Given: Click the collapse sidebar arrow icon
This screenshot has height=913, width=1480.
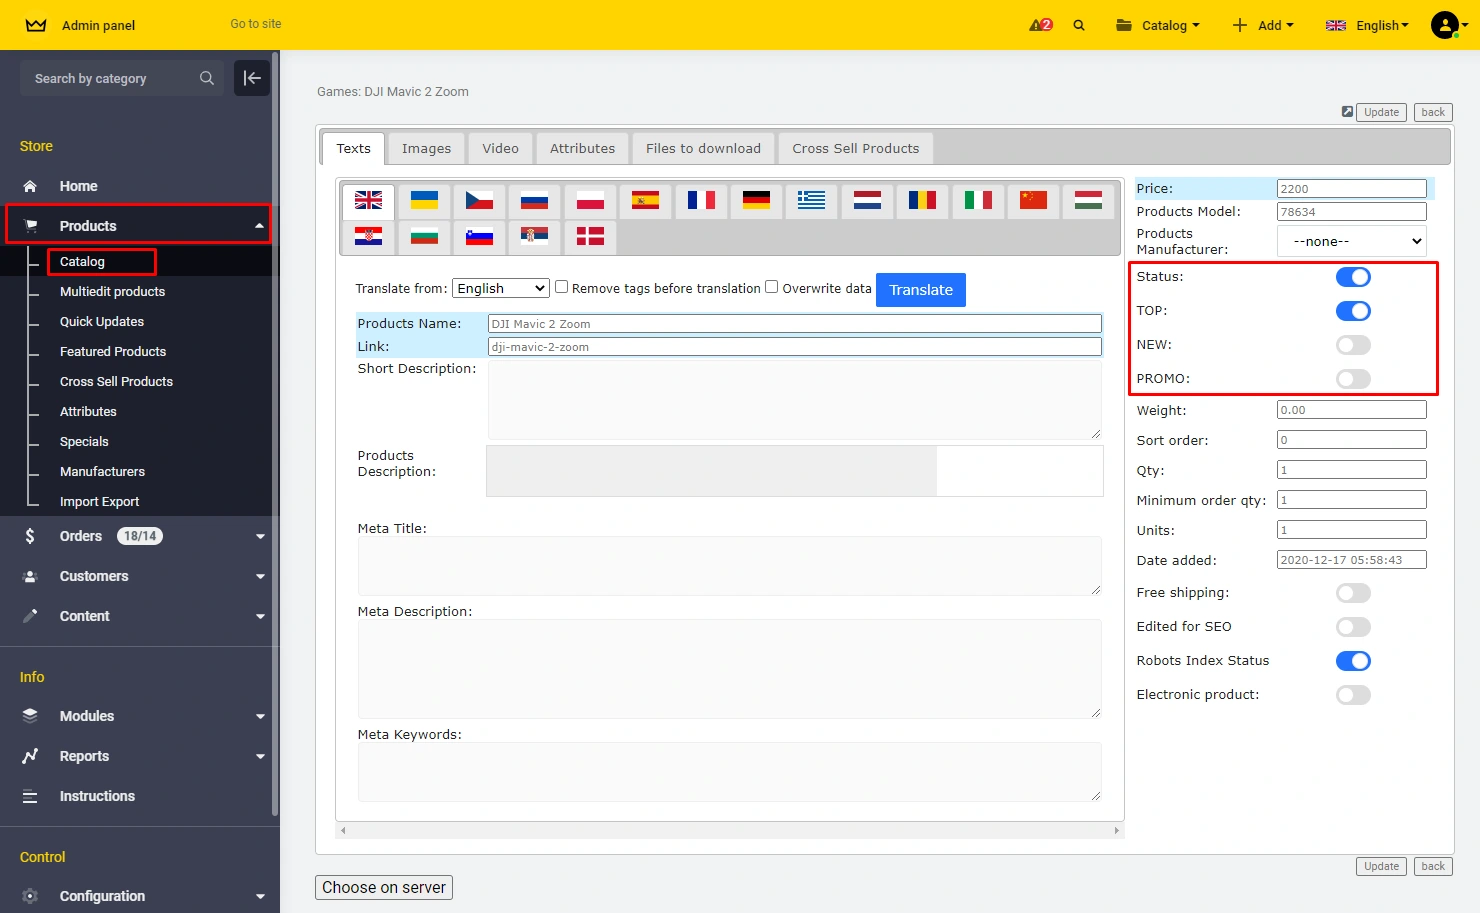Looking at the screenshot, I should [x=252, y=78].
